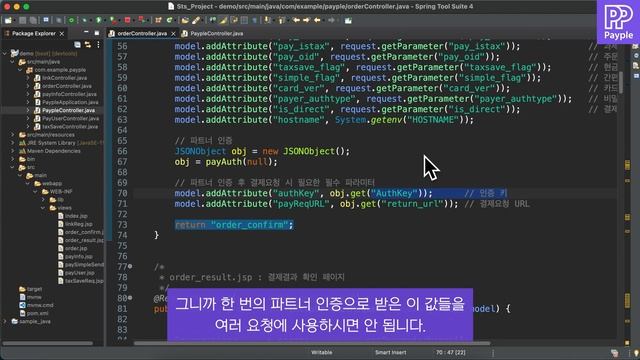
Task: Select PaypleController.java in Package Explorer tree
Action: tap(68, 110)
